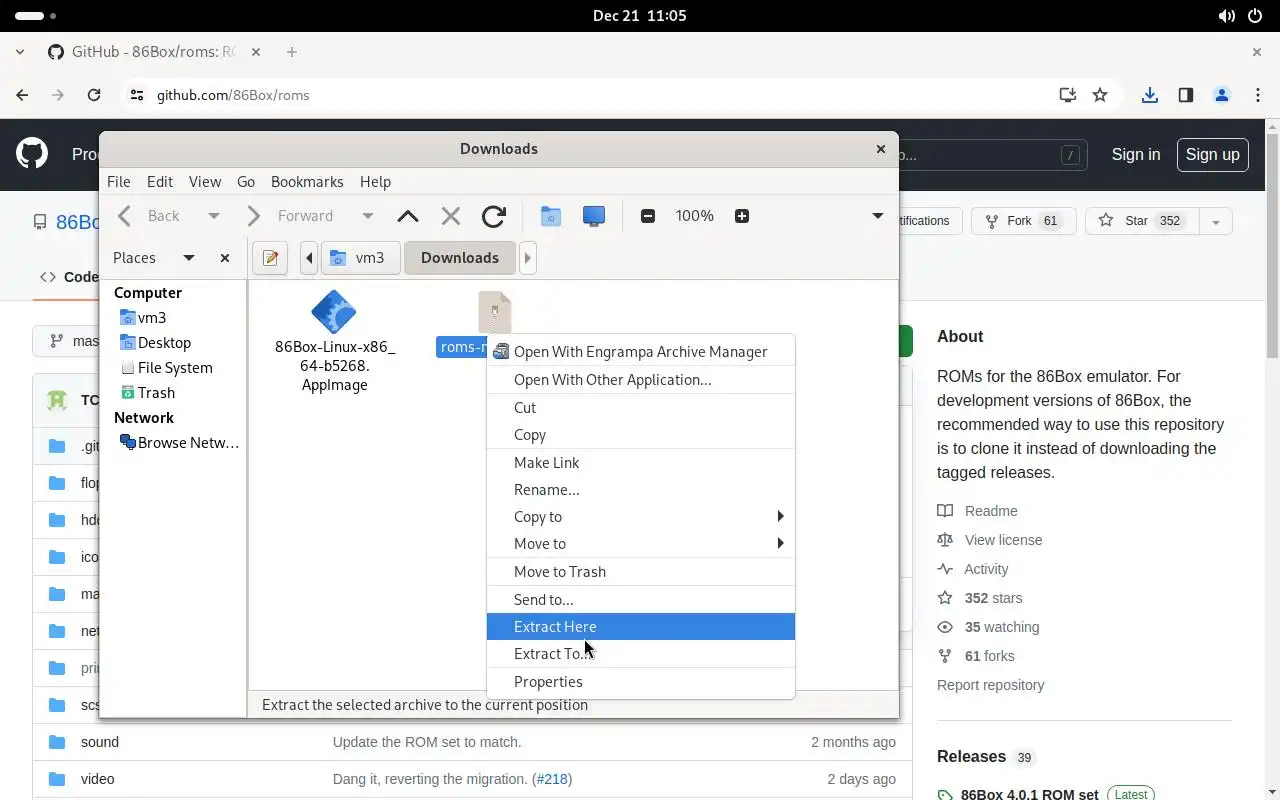Select the roms archive file icon
This screenshot has height=800, width=1280.
pos(494,313)
